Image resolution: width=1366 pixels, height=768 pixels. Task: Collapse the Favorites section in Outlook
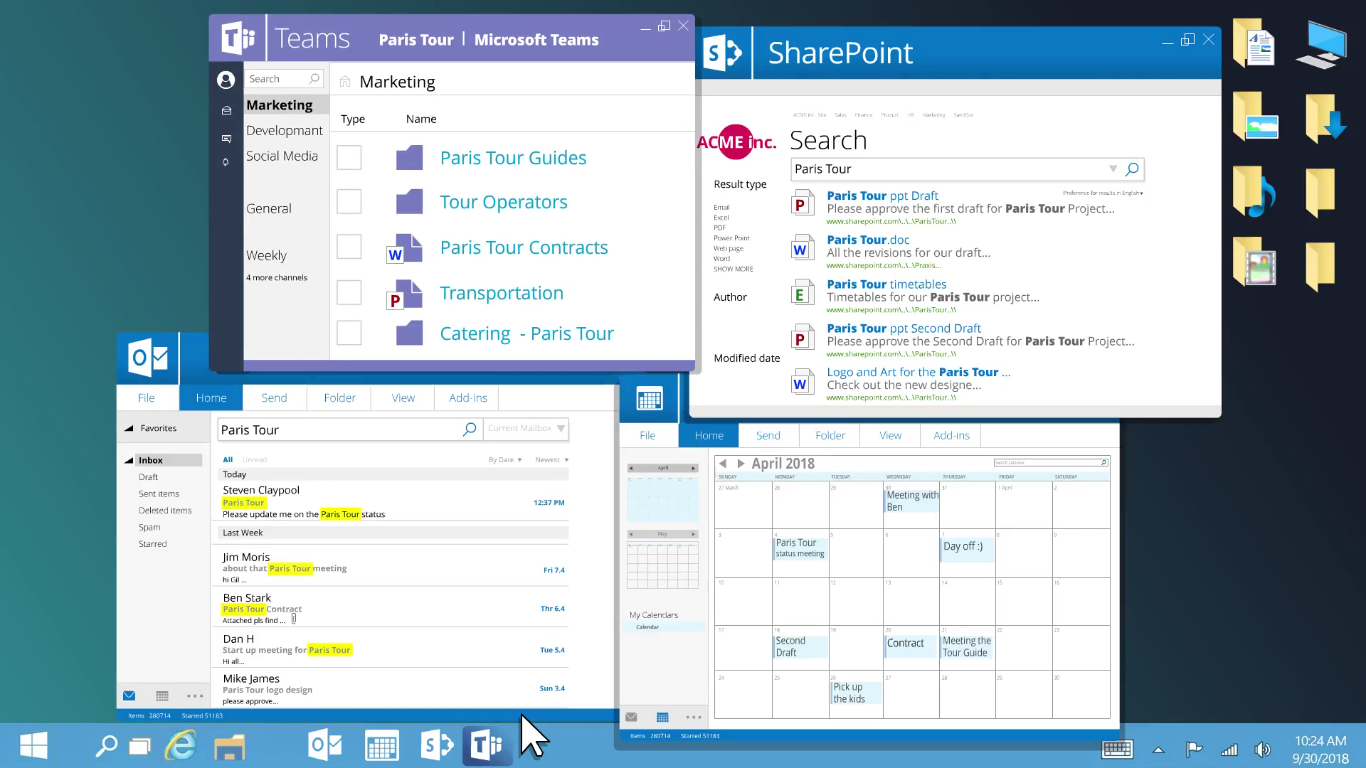click(129, 428)
